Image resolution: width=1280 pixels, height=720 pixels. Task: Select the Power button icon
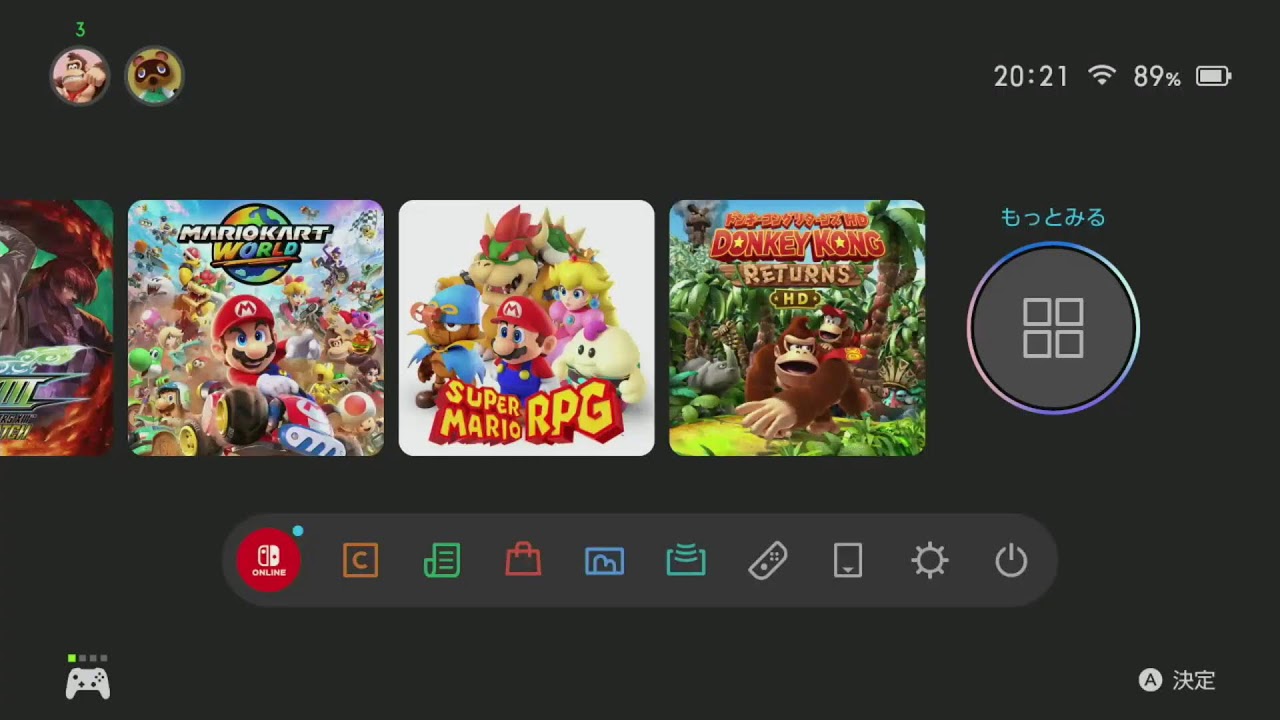[x=1011, y=561]
